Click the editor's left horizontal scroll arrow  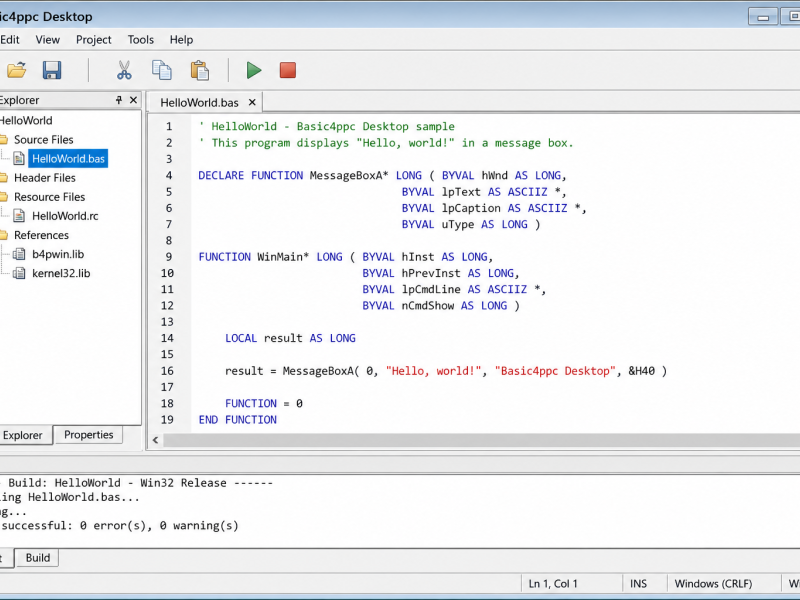[x=155, y=440]
